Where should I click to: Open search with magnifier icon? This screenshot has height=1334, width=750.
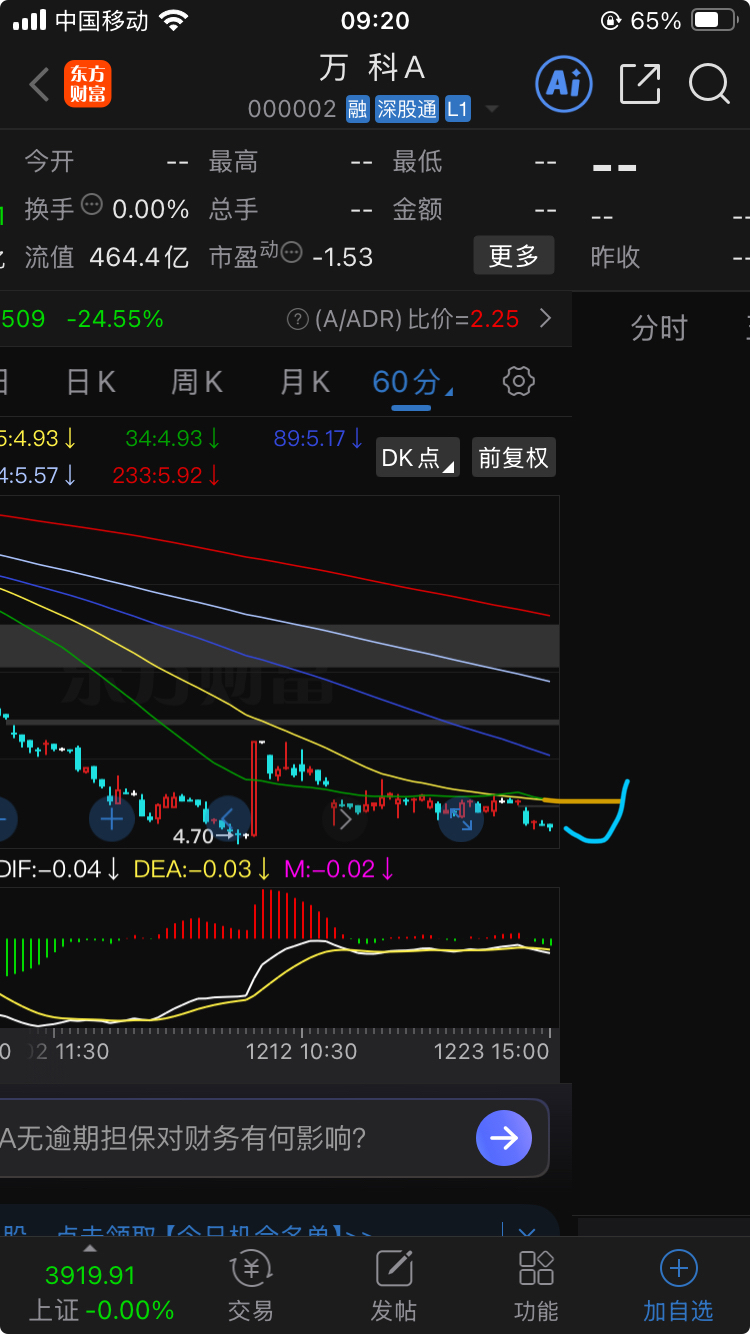709,84
